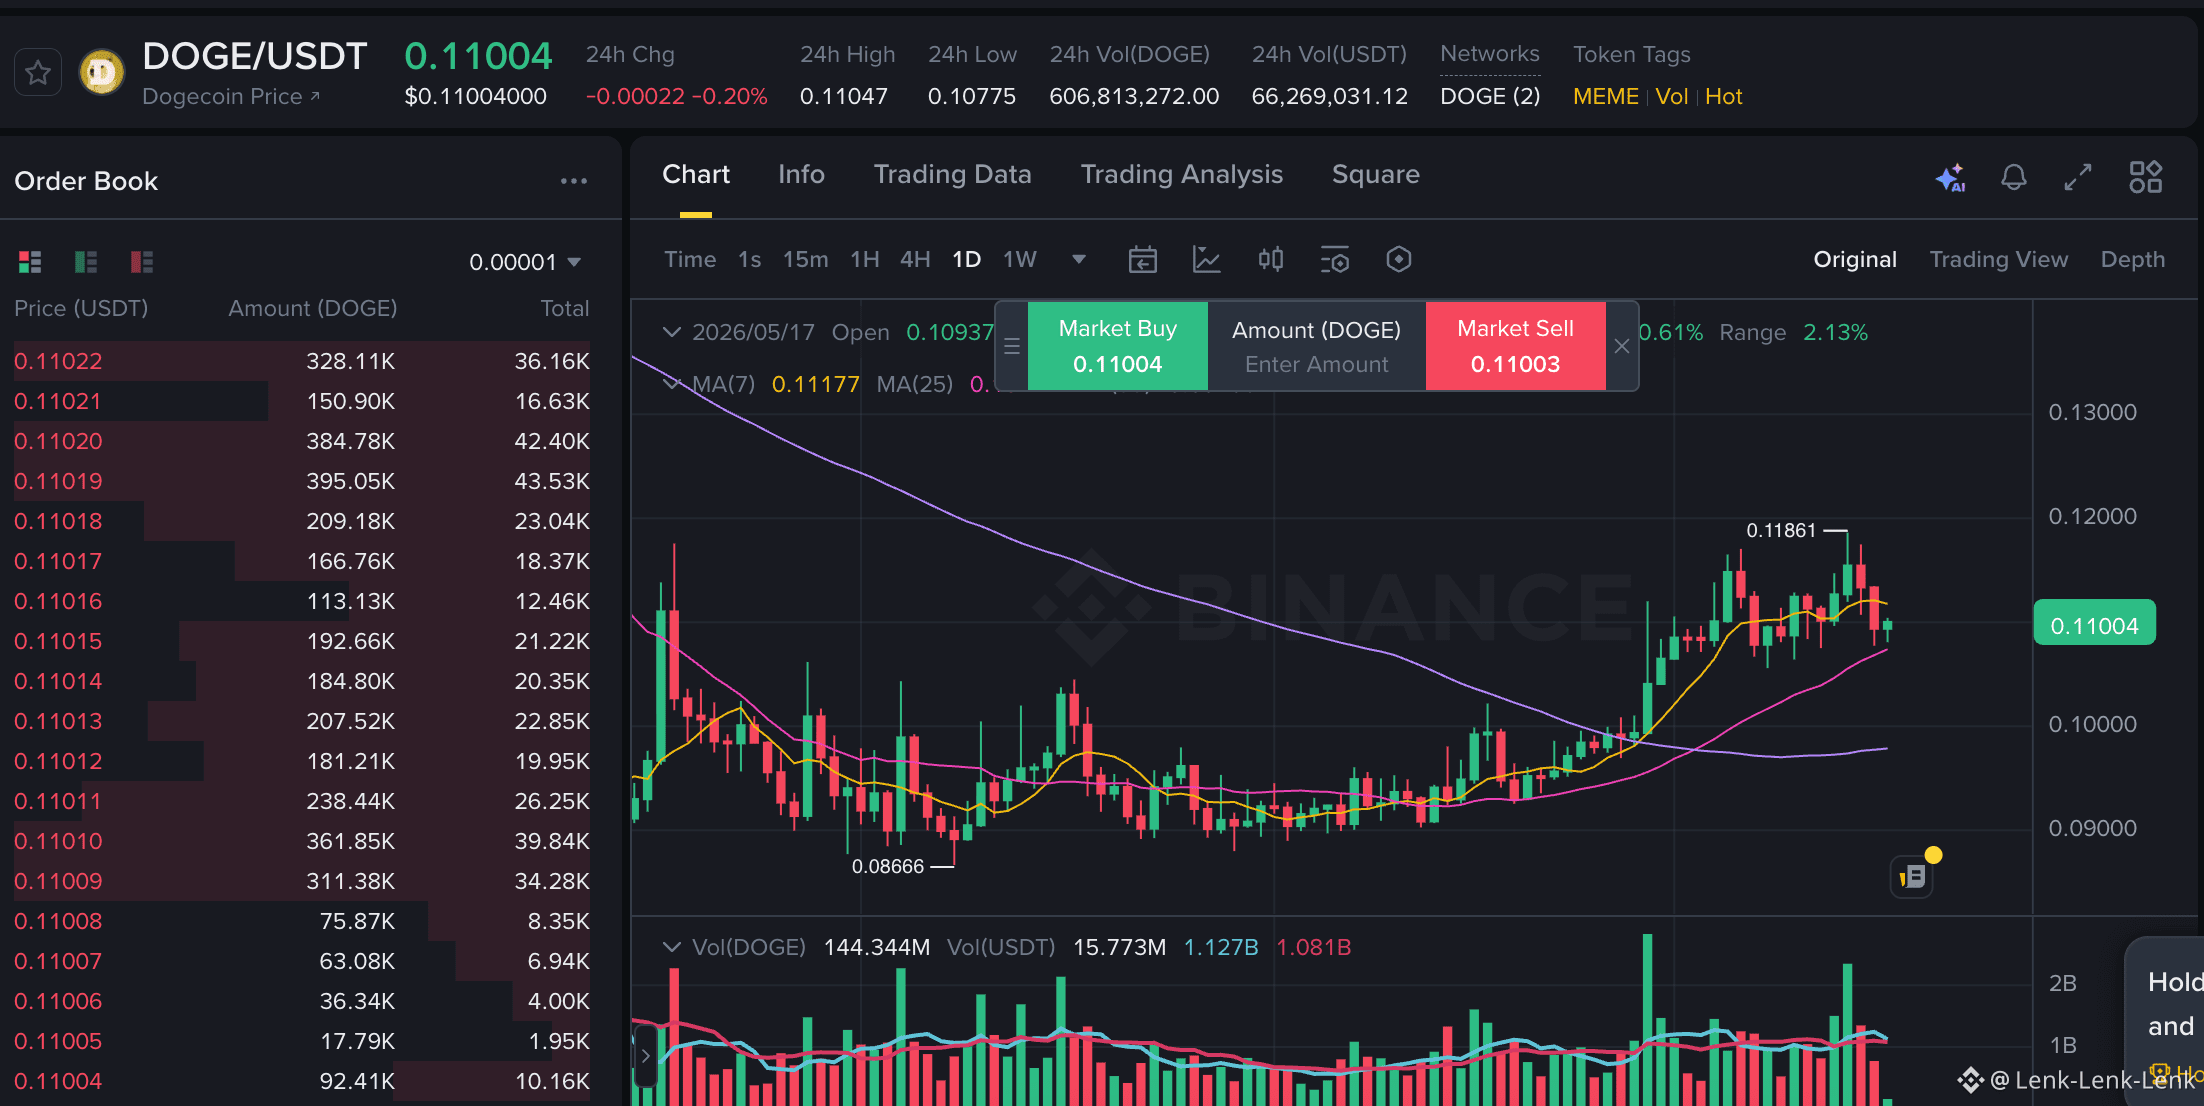The image size is (2204, 1106).
Task: Select the 0.11009 ask price row
Action: [x=302, y=881]
